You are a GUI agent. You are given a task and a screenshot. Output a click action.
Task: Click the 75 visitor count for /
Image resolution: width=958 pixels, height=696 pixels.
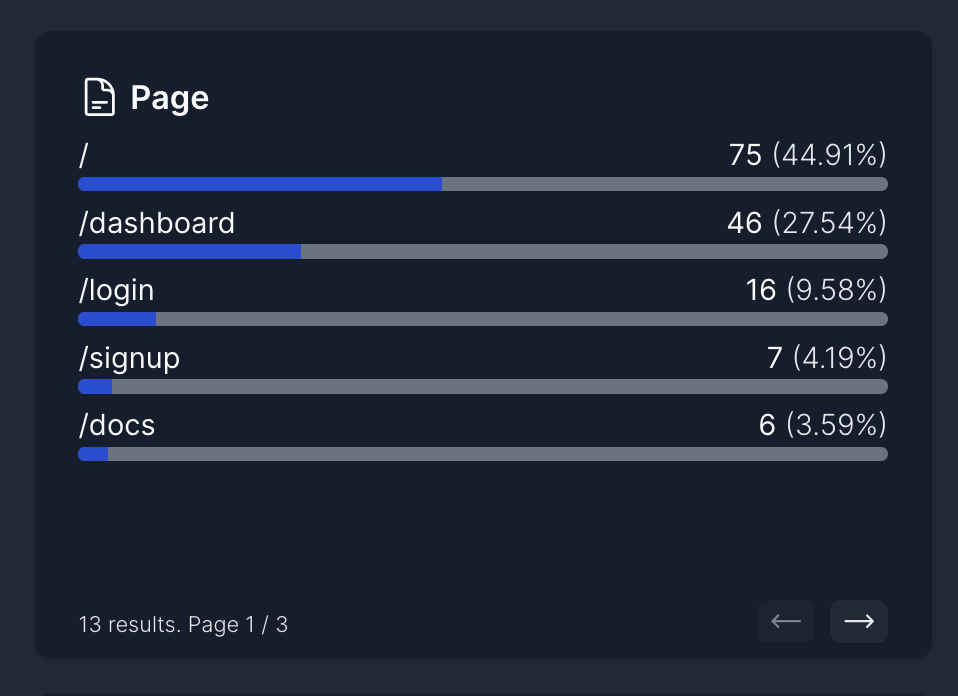coord(744,155)
